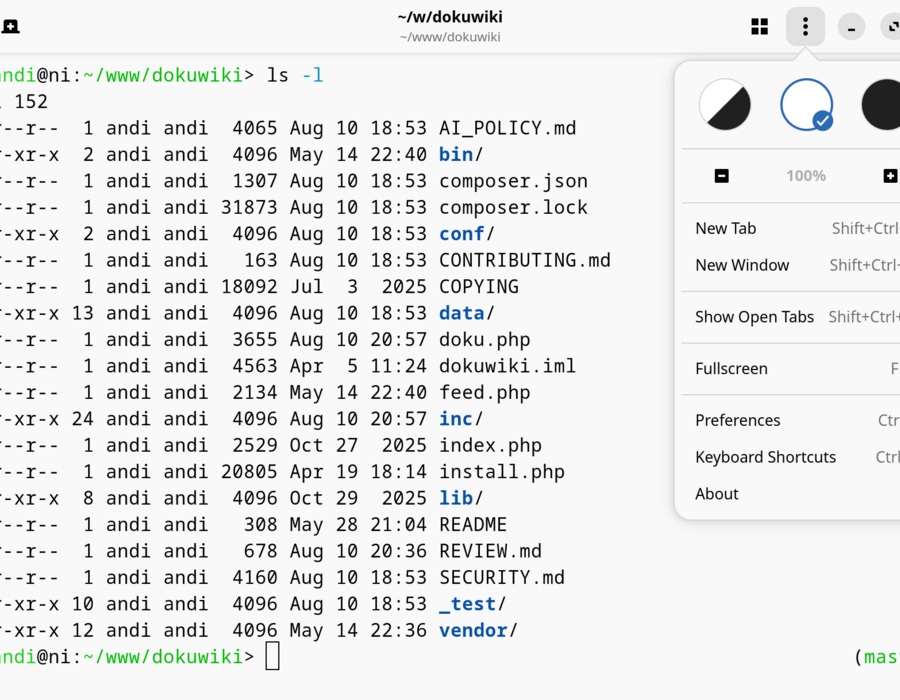This screenshot has width=900, height=700.
Task: Open the tab overview grid icon
Action: tap(759, 26)
